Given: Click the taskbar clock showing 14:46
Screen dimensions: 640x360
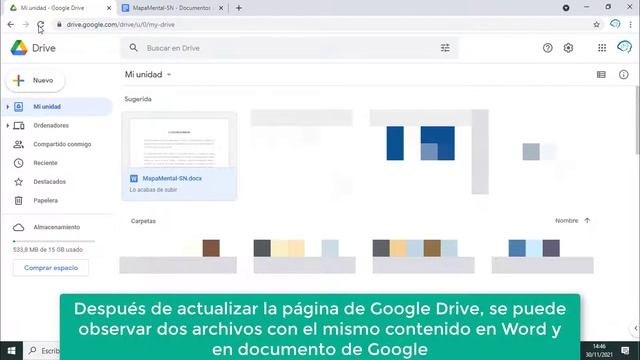Looking at the screenshot, I should click(x=599, y=351).
